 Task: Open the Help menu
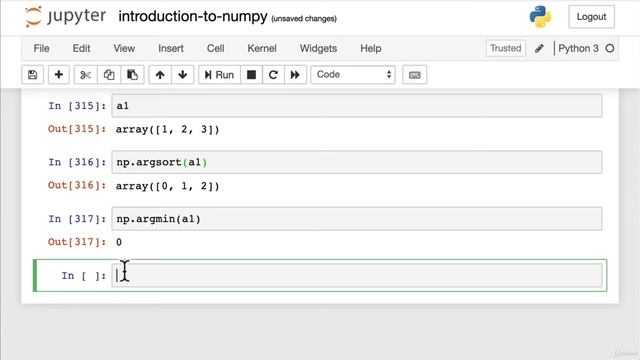pos(371,48)
